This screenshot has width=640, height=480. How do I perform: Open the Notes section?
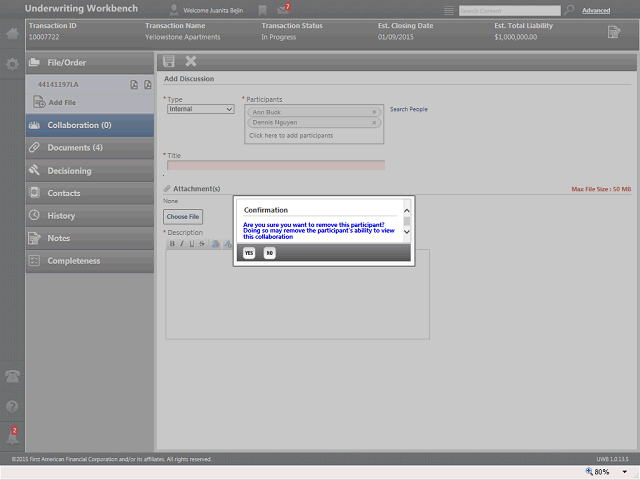(90, 238)
